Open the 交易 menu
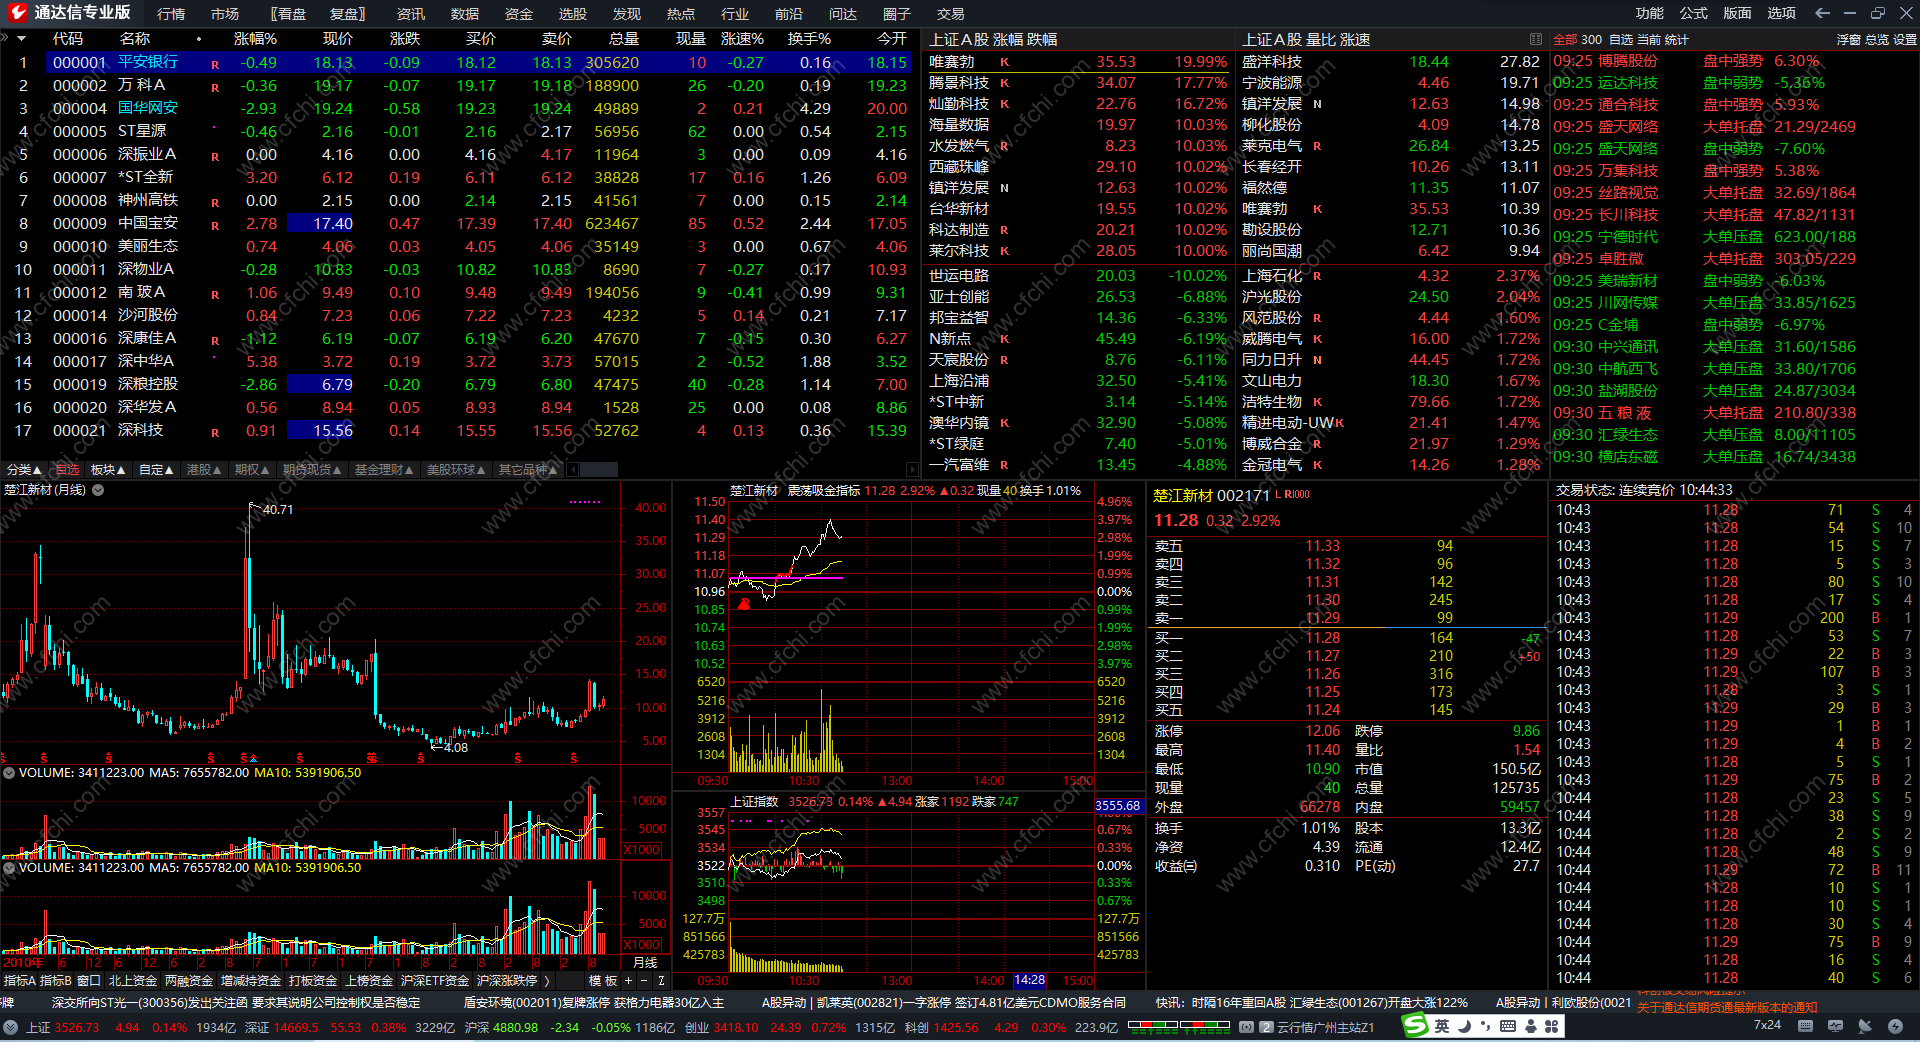 tap(951, 14)
